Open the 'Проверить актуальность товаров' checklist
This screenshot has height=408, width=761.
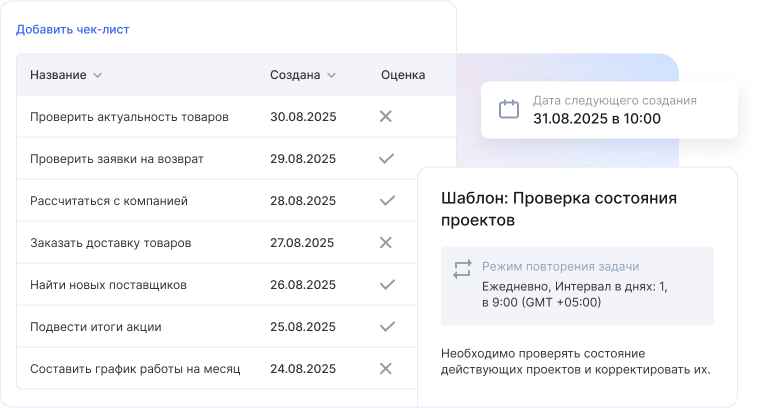click(x=129, y=117)
